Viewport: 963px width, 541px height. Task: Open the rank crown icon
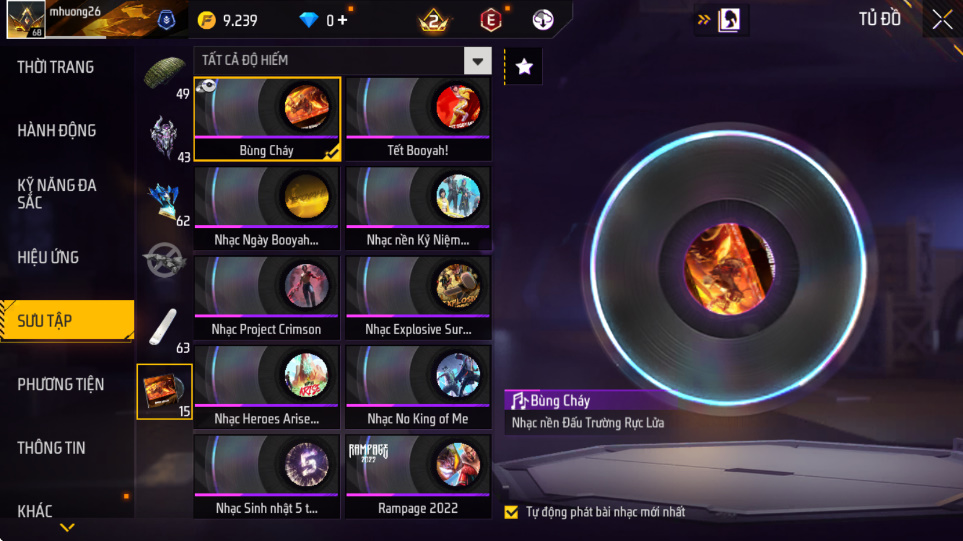click(434, 20)
